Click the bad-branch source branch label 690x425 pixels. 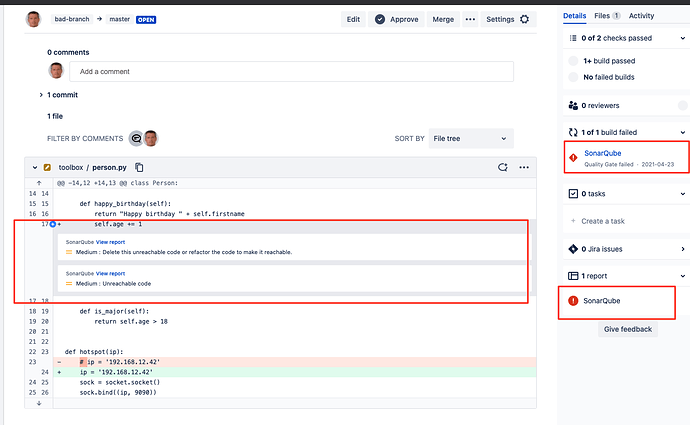[x=72, y=19]
